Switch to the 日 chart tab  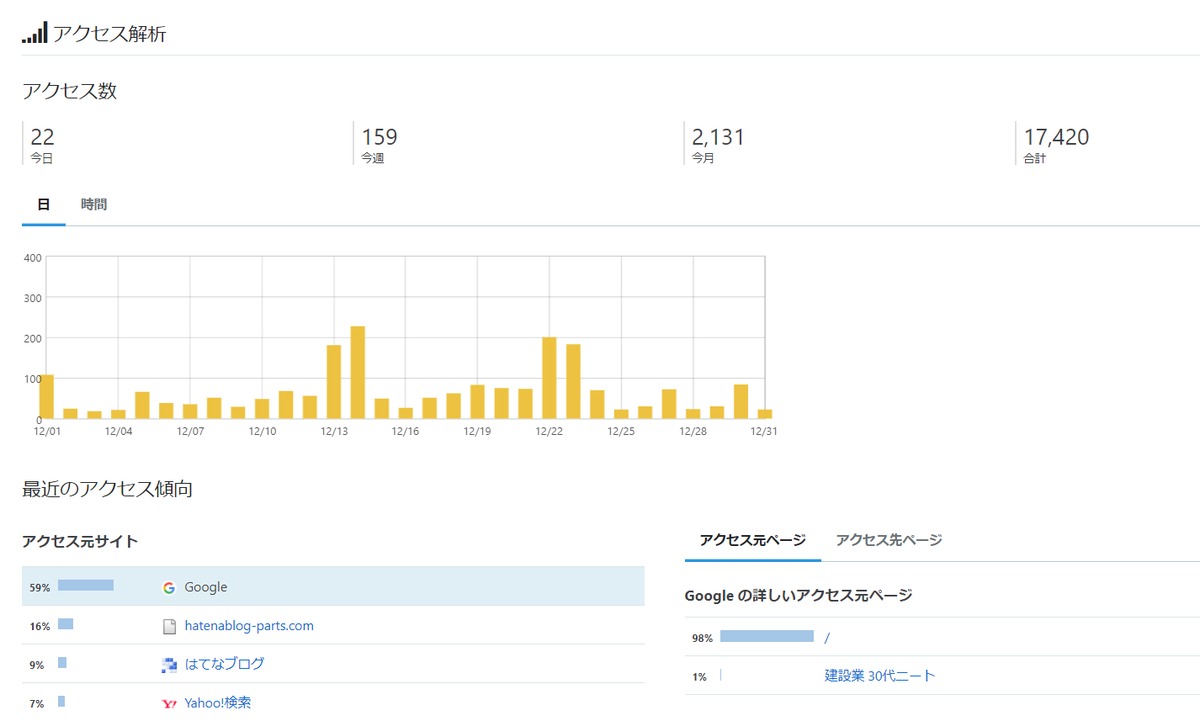click(x=44, y=204)
